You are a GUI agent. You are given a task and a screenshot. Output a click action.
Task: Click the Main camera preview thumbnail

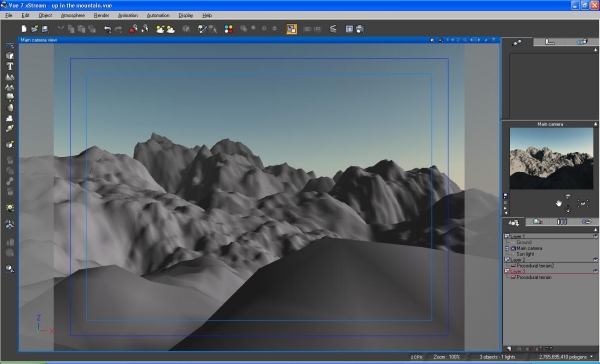pos(551,158)
